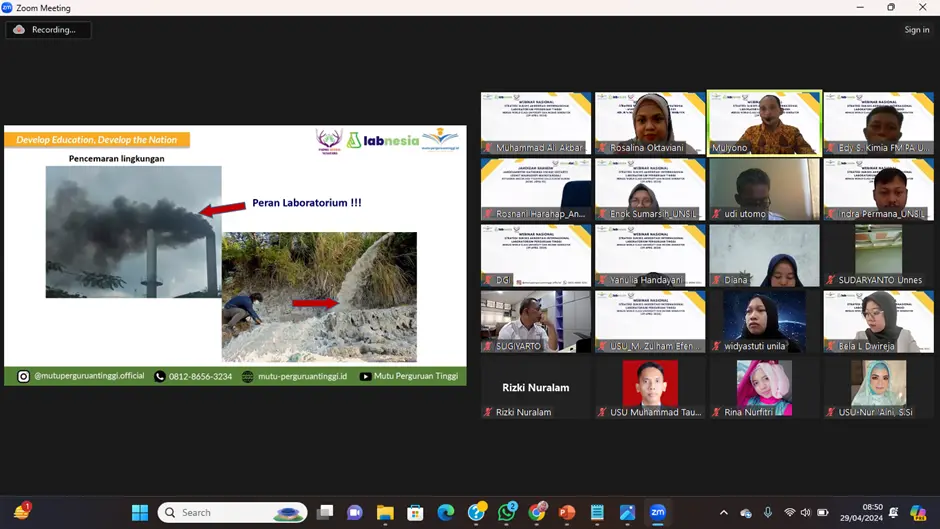Screen dimensions: 940x529
Task: Select Mulyono's highlighted speaker tile
Action: point(764,124)
